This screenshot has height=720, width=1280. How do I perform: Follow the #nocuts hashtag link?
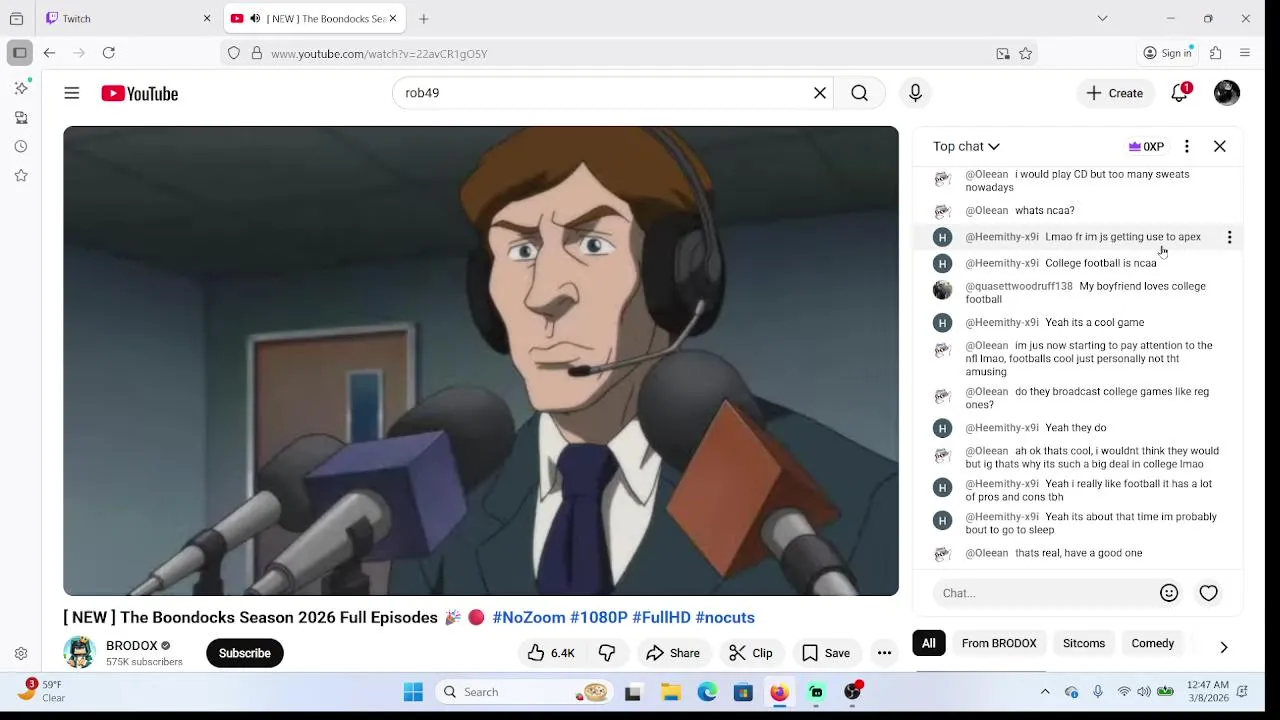pyautogui.click(x=725, y=617)
